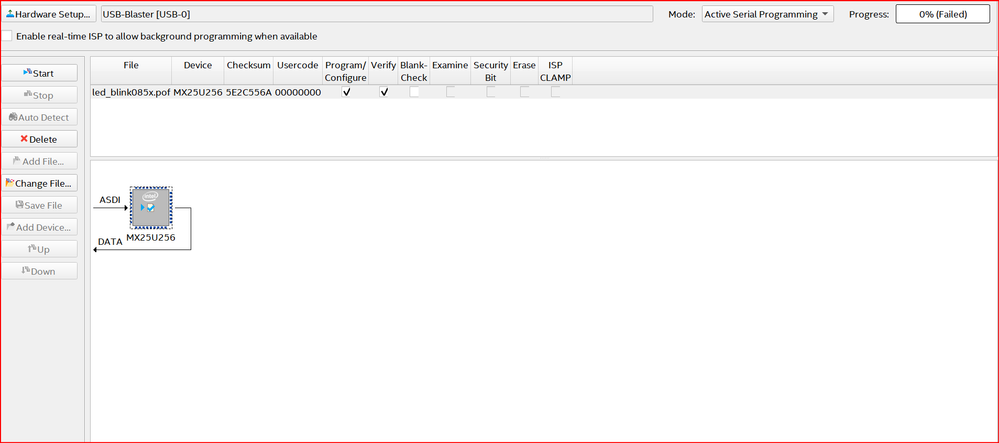Click the MX25U256 device cell in table
999x443 pixels.
click(198, 92)
